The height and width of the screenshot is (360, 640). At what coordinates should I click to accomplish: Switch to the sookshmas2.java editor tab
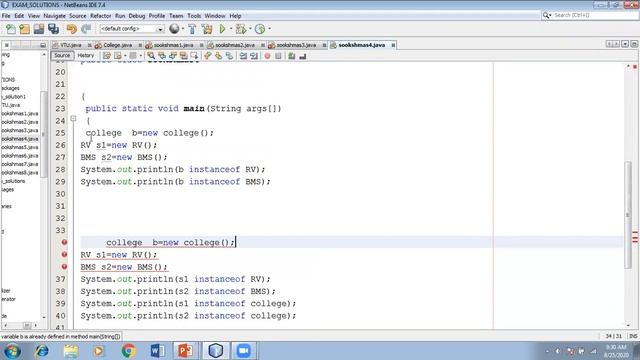pos(235,45)
